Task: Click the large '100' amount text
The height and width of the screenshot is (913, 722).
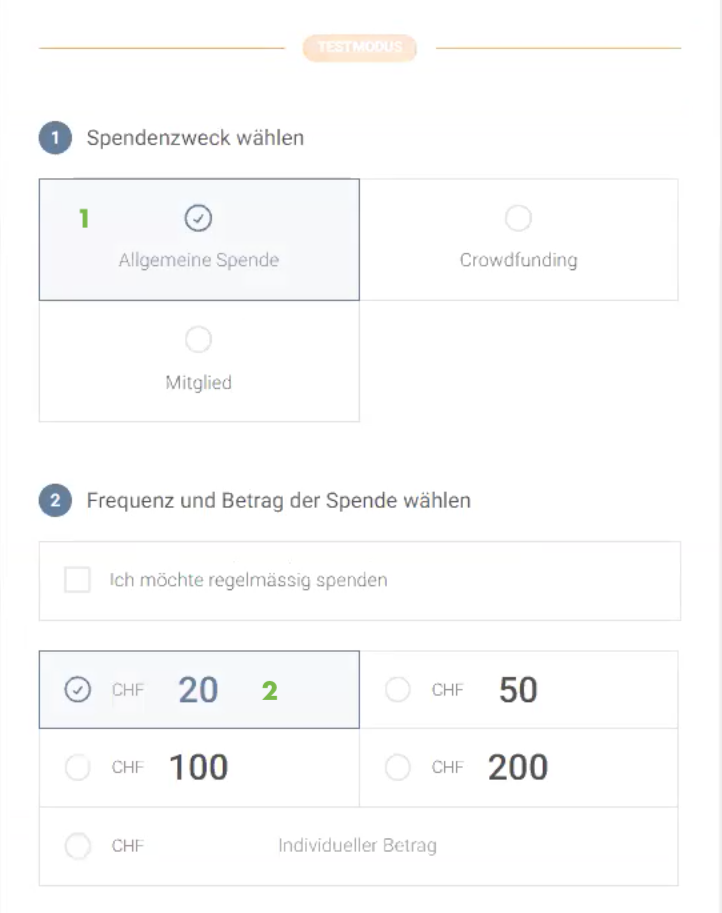Action: [x=198, y=767]
